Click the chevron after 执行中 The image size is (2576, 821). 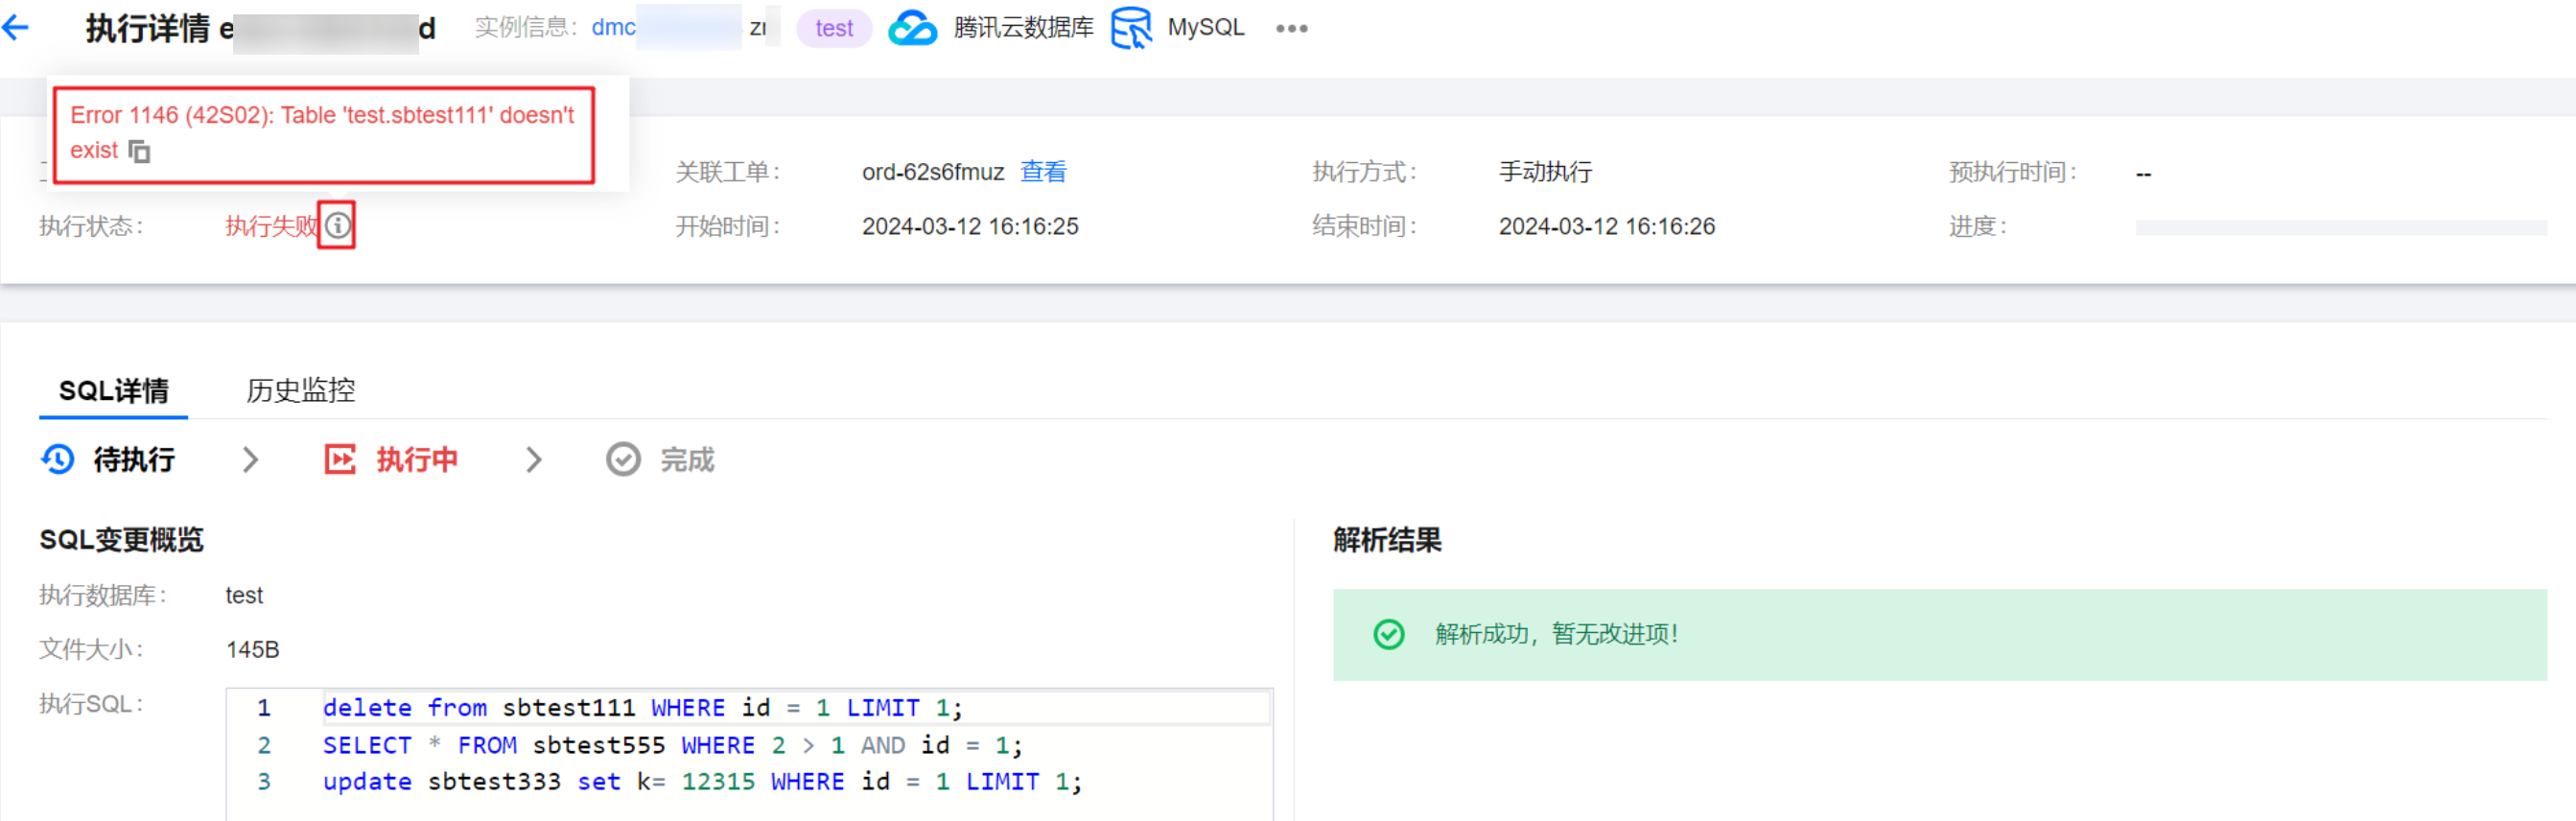(x=534, y=460)
